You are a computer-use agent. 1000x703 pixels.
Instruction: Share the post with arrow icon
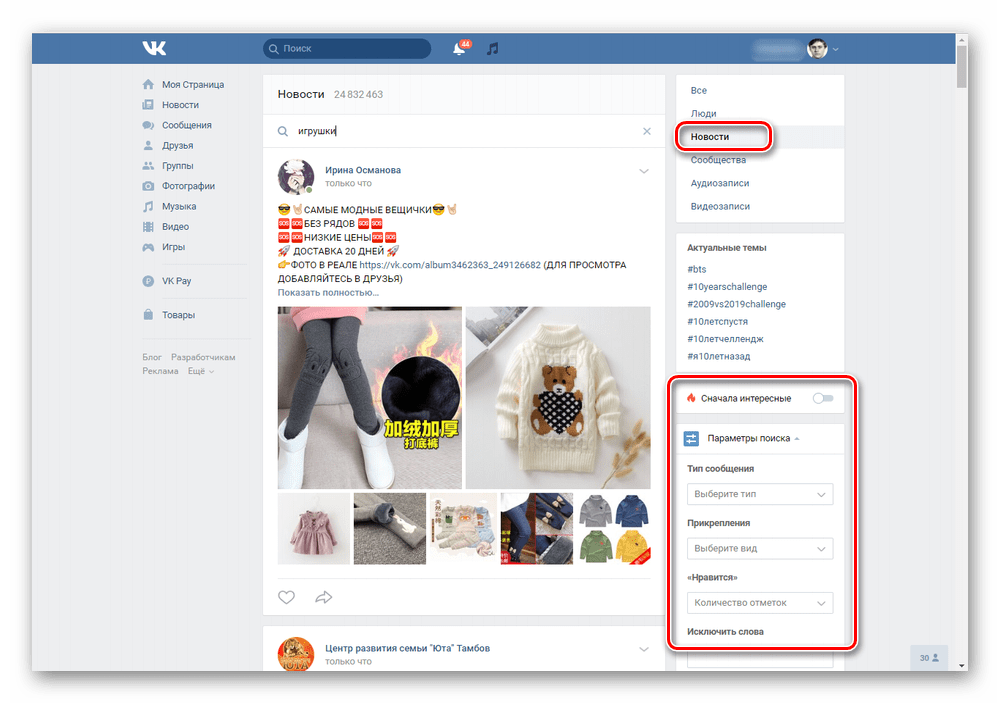coord(324,597)
